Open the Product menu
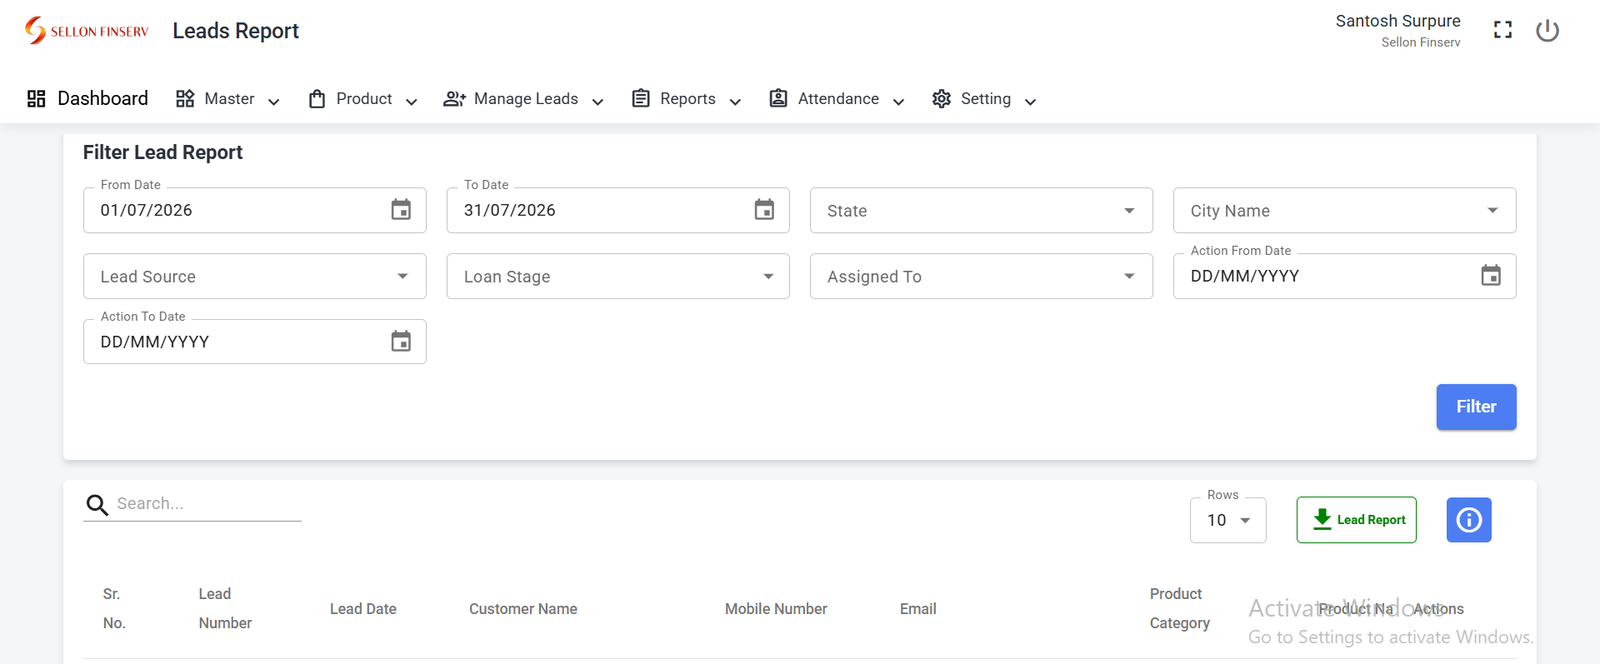The height and width of the screenshot is (664, 1600). 363,98
